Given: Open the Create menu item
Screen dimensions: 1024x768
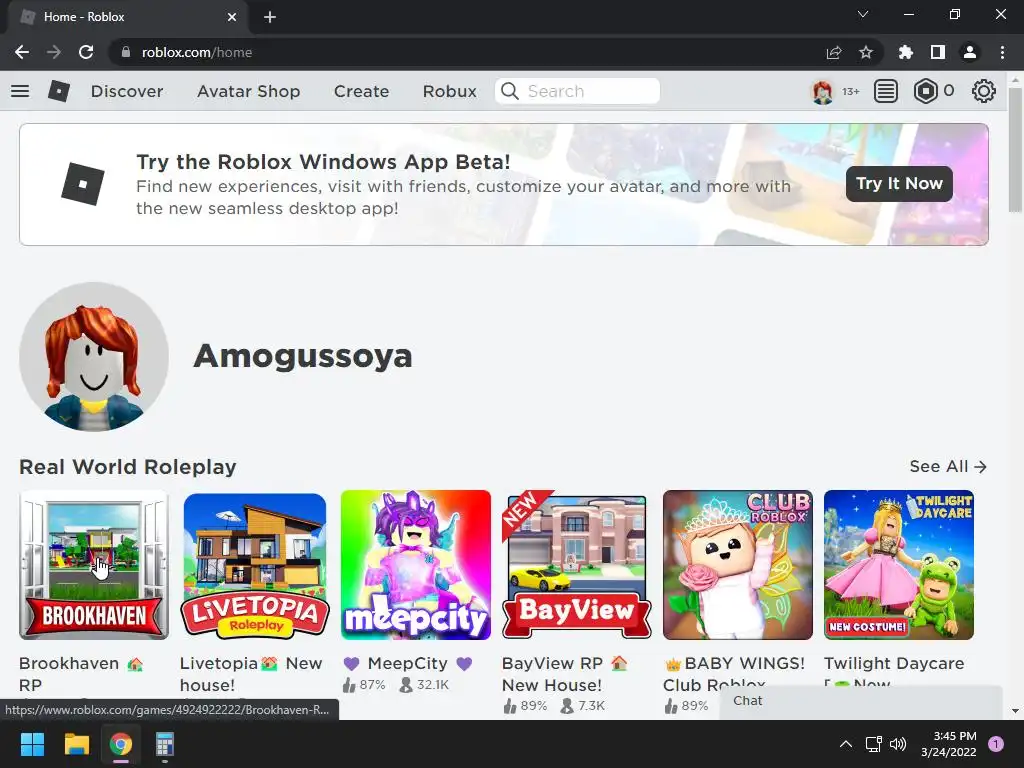Looking at the screenshot, I should (361, 91).
